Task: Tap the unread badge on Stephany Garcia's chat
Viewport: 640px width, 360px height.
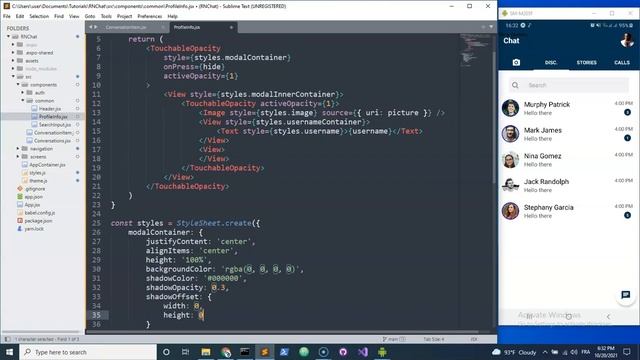Action: pos(627,216)
